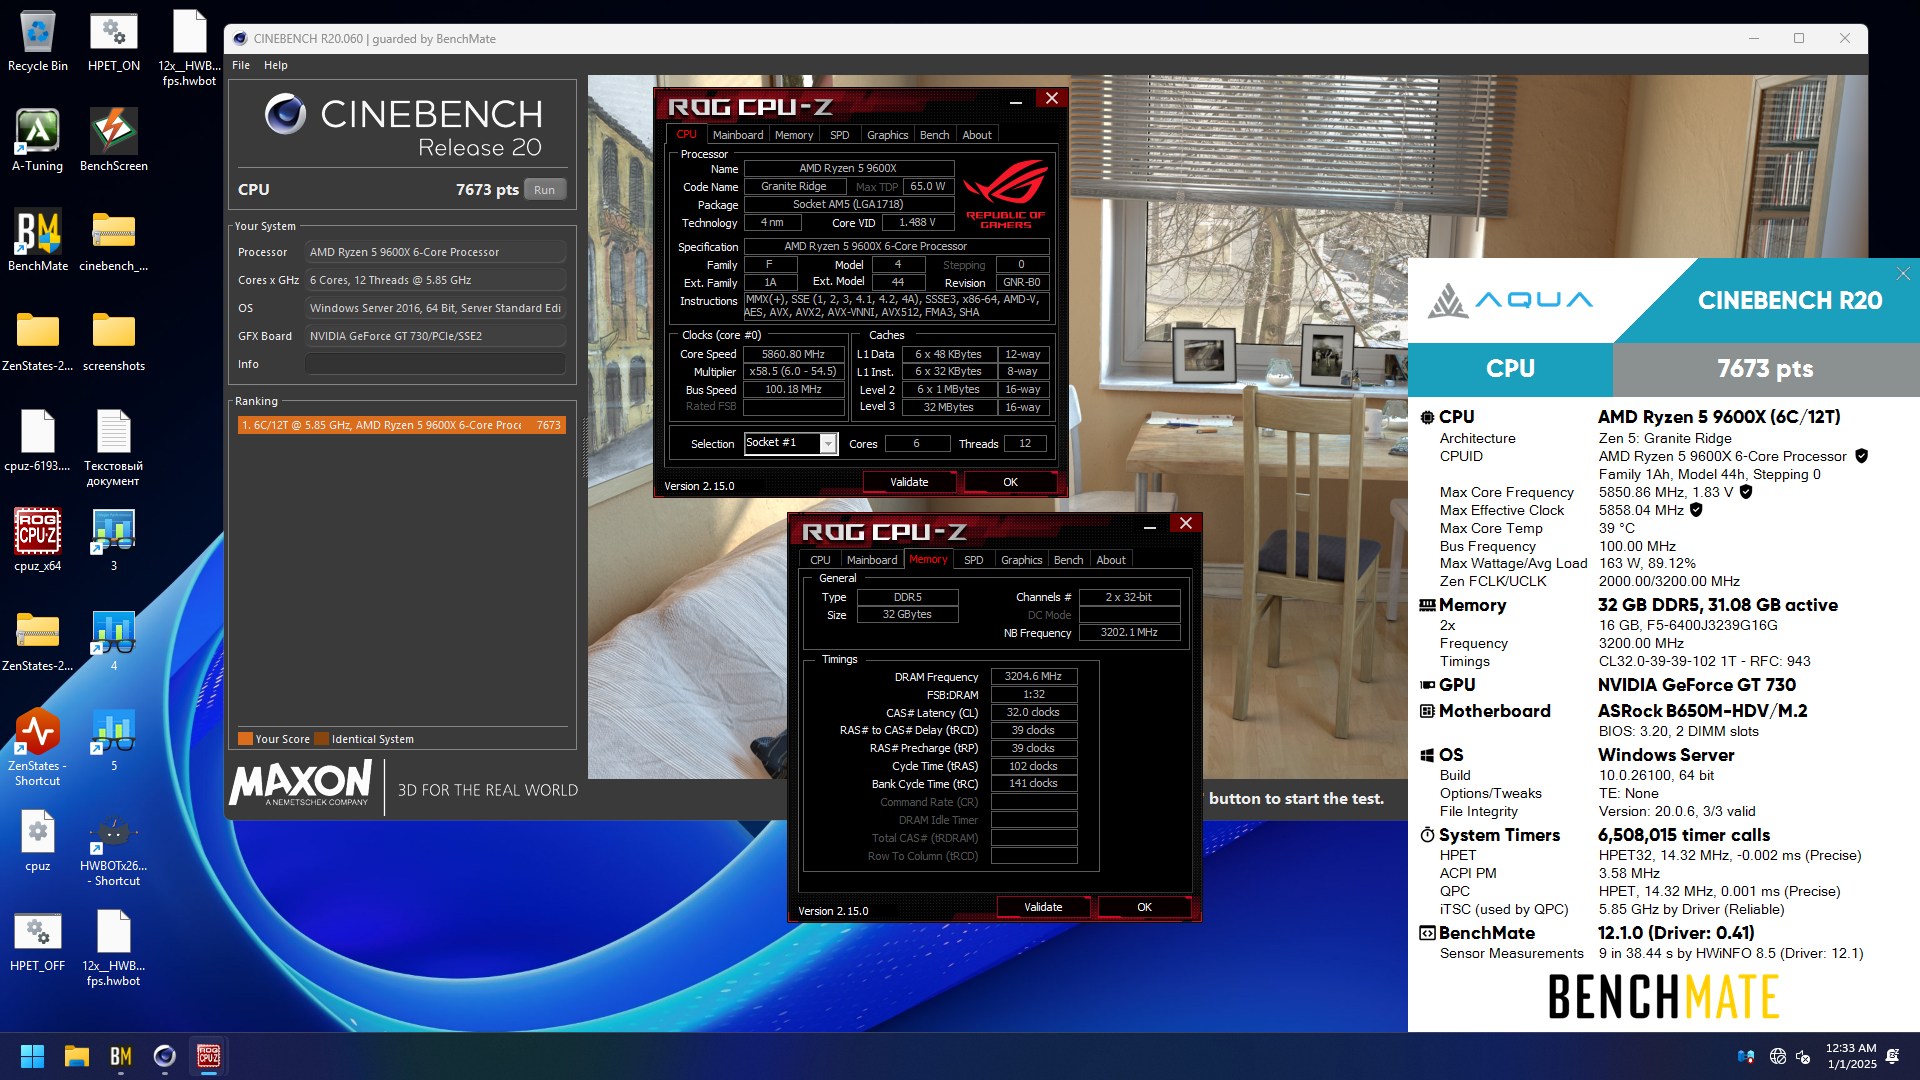The width and height of the screenshot is (1920, 1080).
Task: Open the screenshots folder icon
Action: [x=113, y=340]
